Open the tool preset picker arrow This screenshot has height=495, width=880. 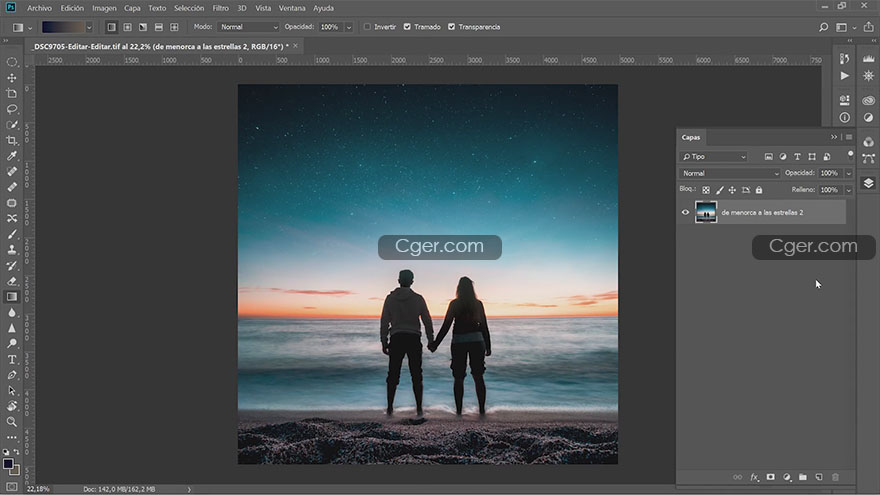30,28
